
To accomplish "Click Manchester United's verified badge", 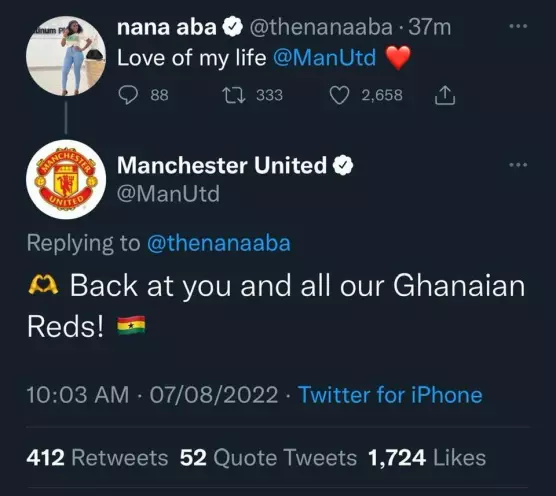I will point(343,165).
